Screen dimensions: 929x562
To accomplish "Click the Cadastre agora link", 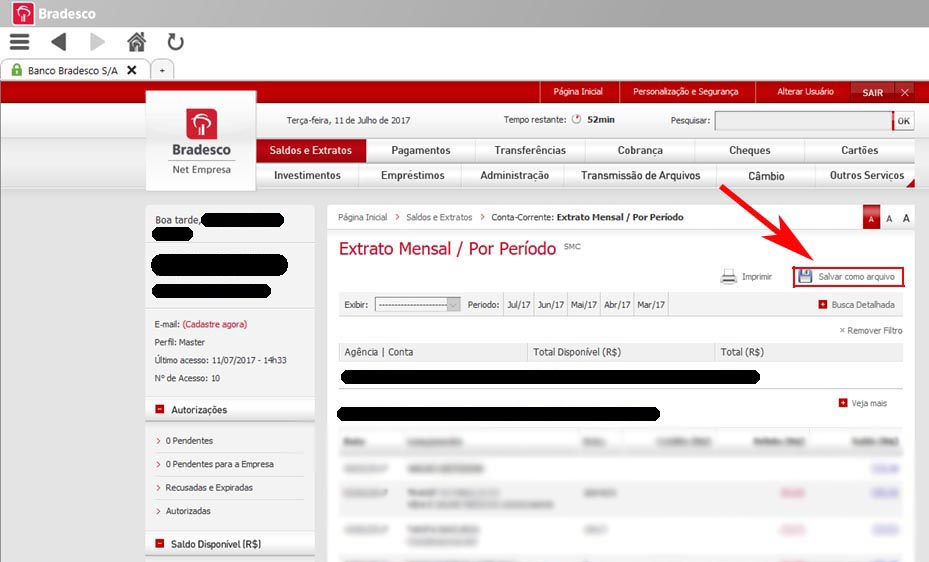I will 214,324.
